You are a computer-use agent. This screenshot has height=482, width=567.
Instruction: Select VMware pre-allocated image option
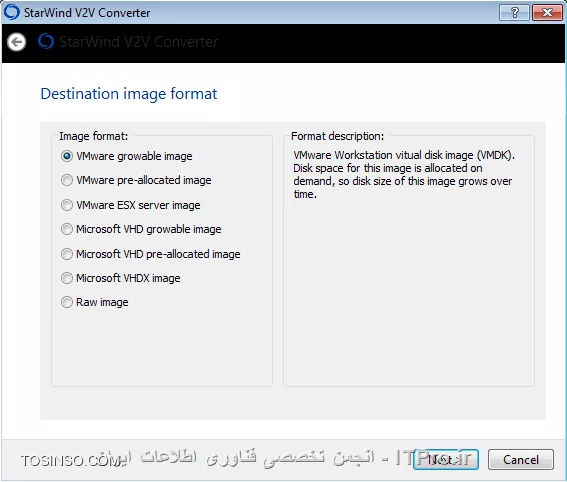point(136,180)
